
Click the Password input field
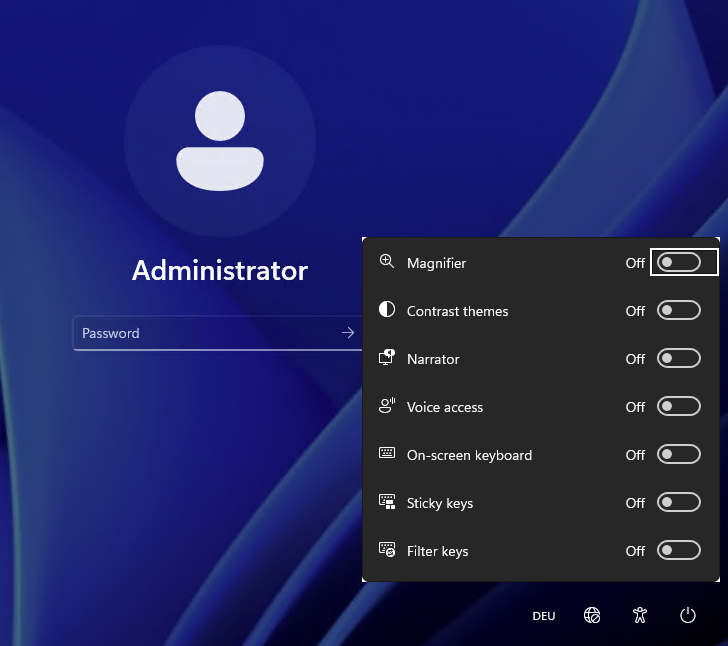(x=204, y=333)
